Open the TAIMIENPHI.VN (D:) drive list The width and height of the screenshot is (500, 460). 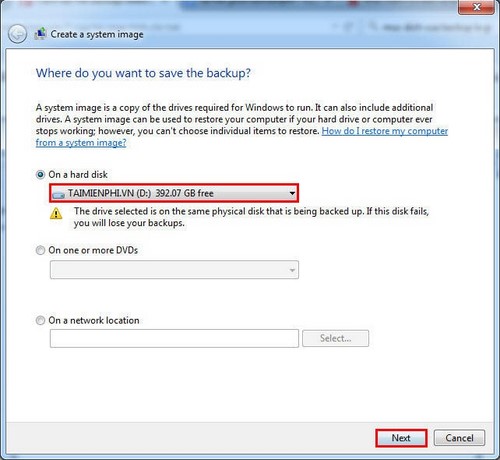coord(174,193)
